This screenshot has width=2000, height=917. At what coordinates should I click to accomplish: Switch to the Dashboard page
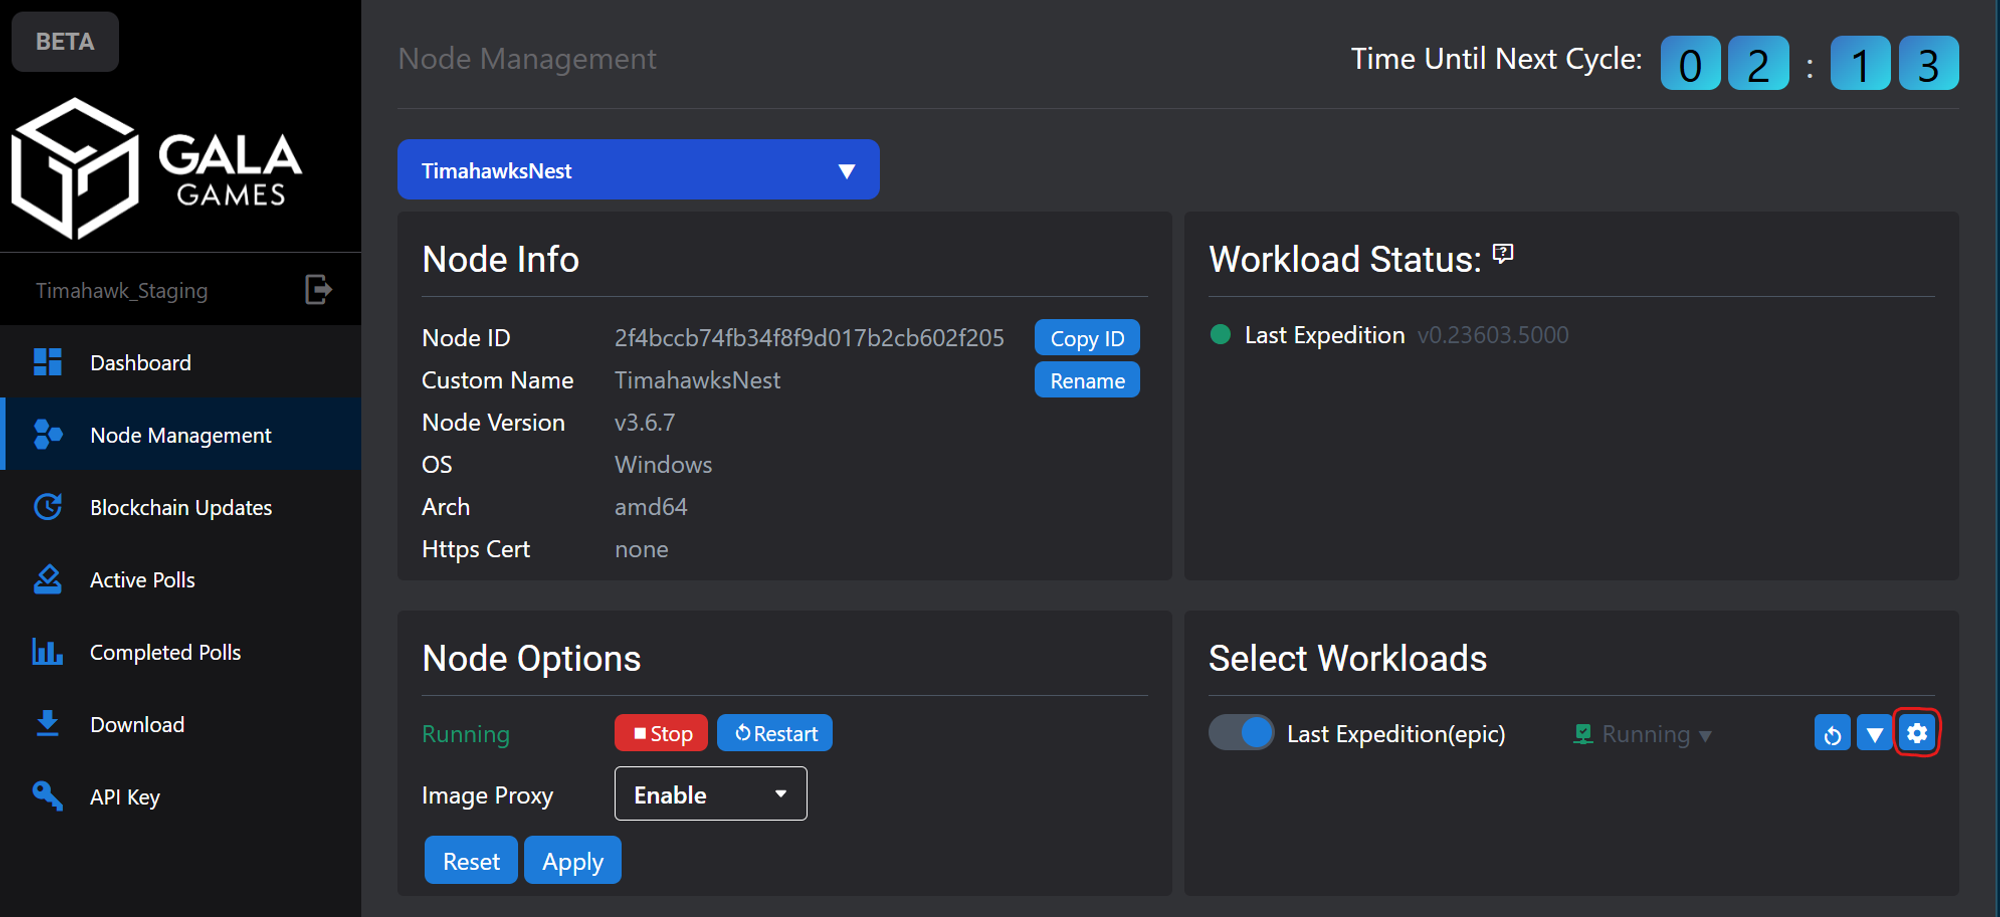click(x=140, y=362)
